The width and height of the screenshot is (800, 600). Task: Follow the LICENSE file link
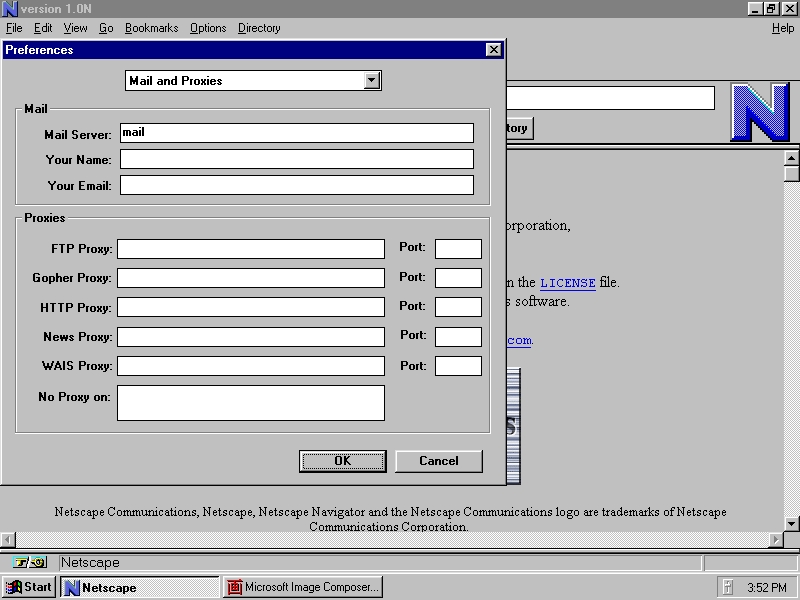(x=567, y=283)
